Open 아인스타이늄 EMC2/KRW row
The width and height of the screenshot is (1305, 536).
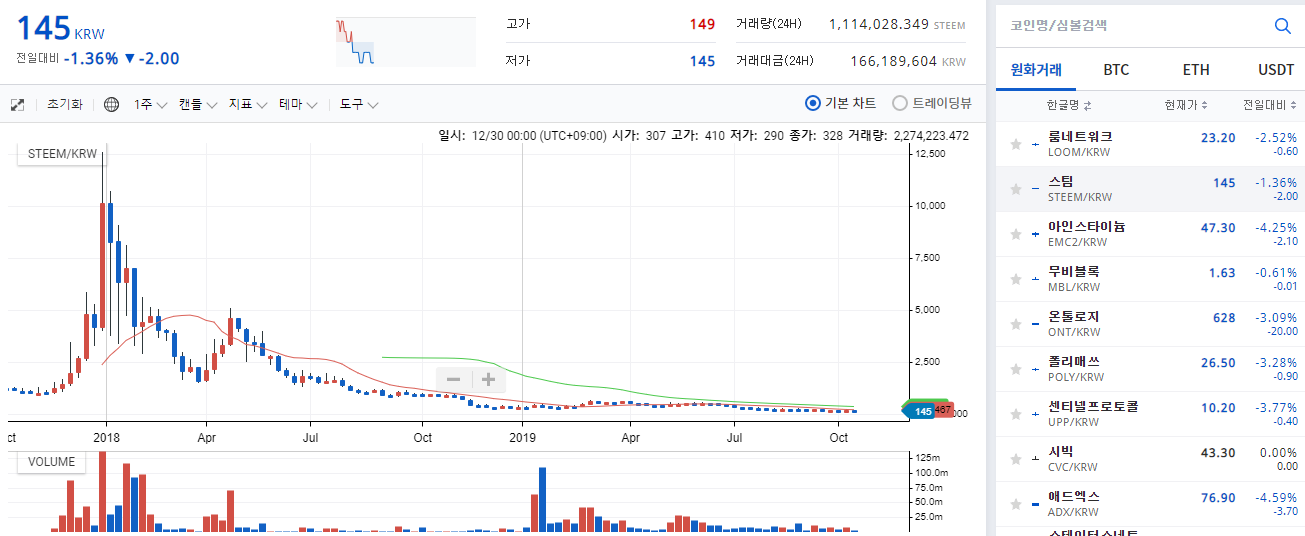coord(1150,234)
